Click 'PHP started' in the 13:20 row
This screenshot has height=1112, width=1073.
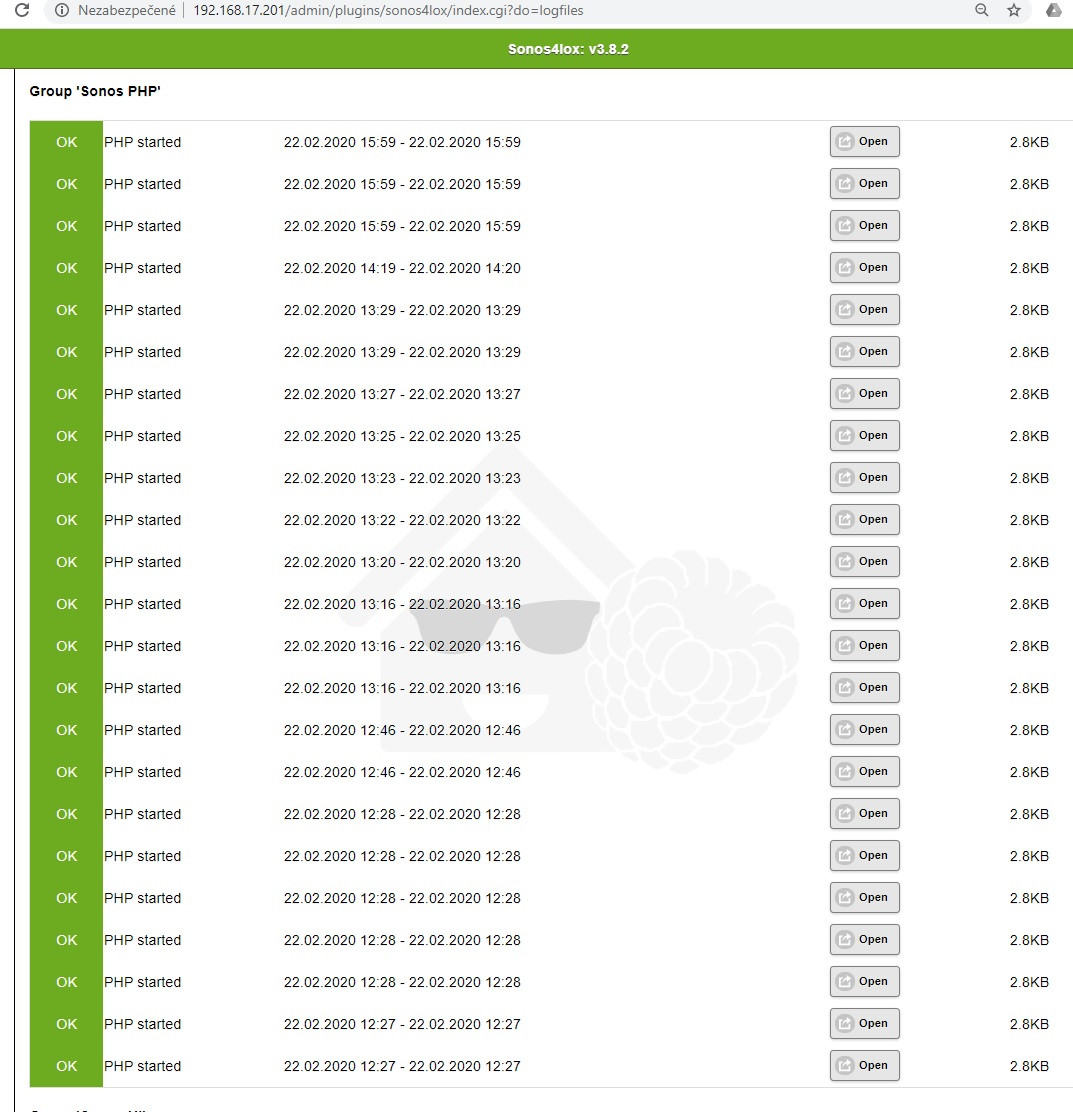click(143, 562)
